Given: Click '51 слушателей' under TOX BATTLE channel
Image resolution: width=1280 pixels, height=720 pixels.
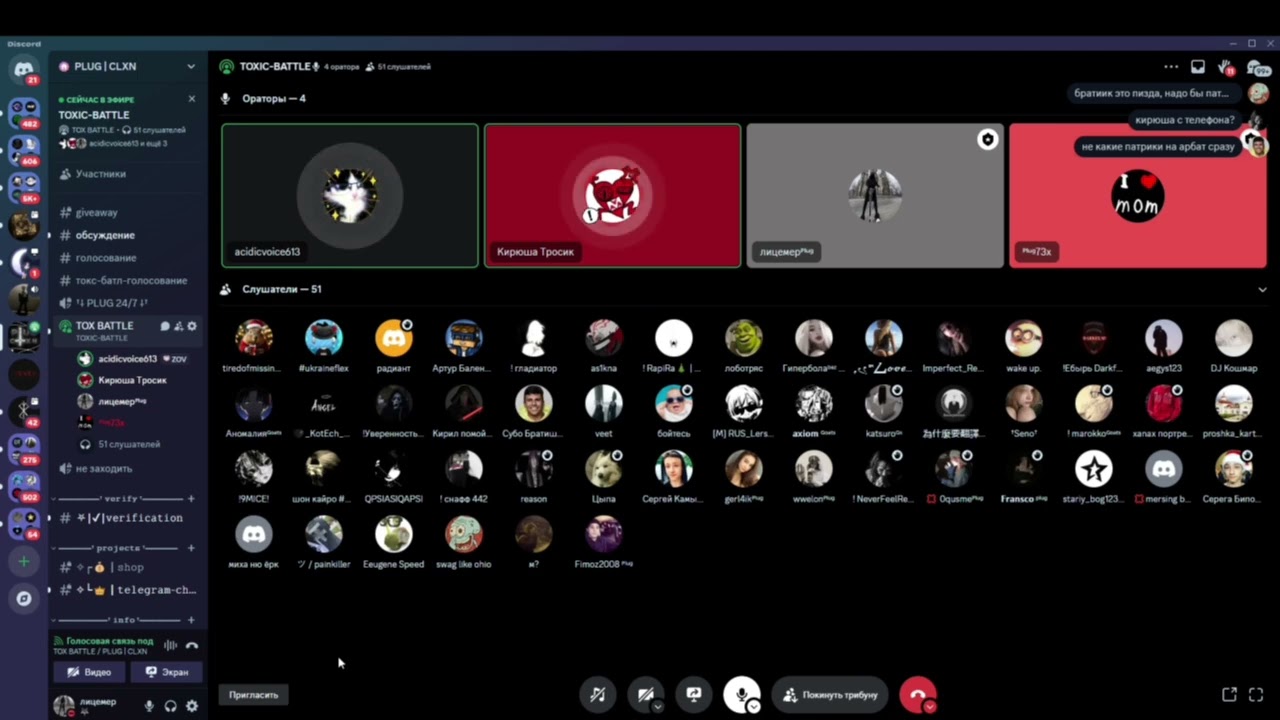Looking at the screenshot, I should [129, 444].
